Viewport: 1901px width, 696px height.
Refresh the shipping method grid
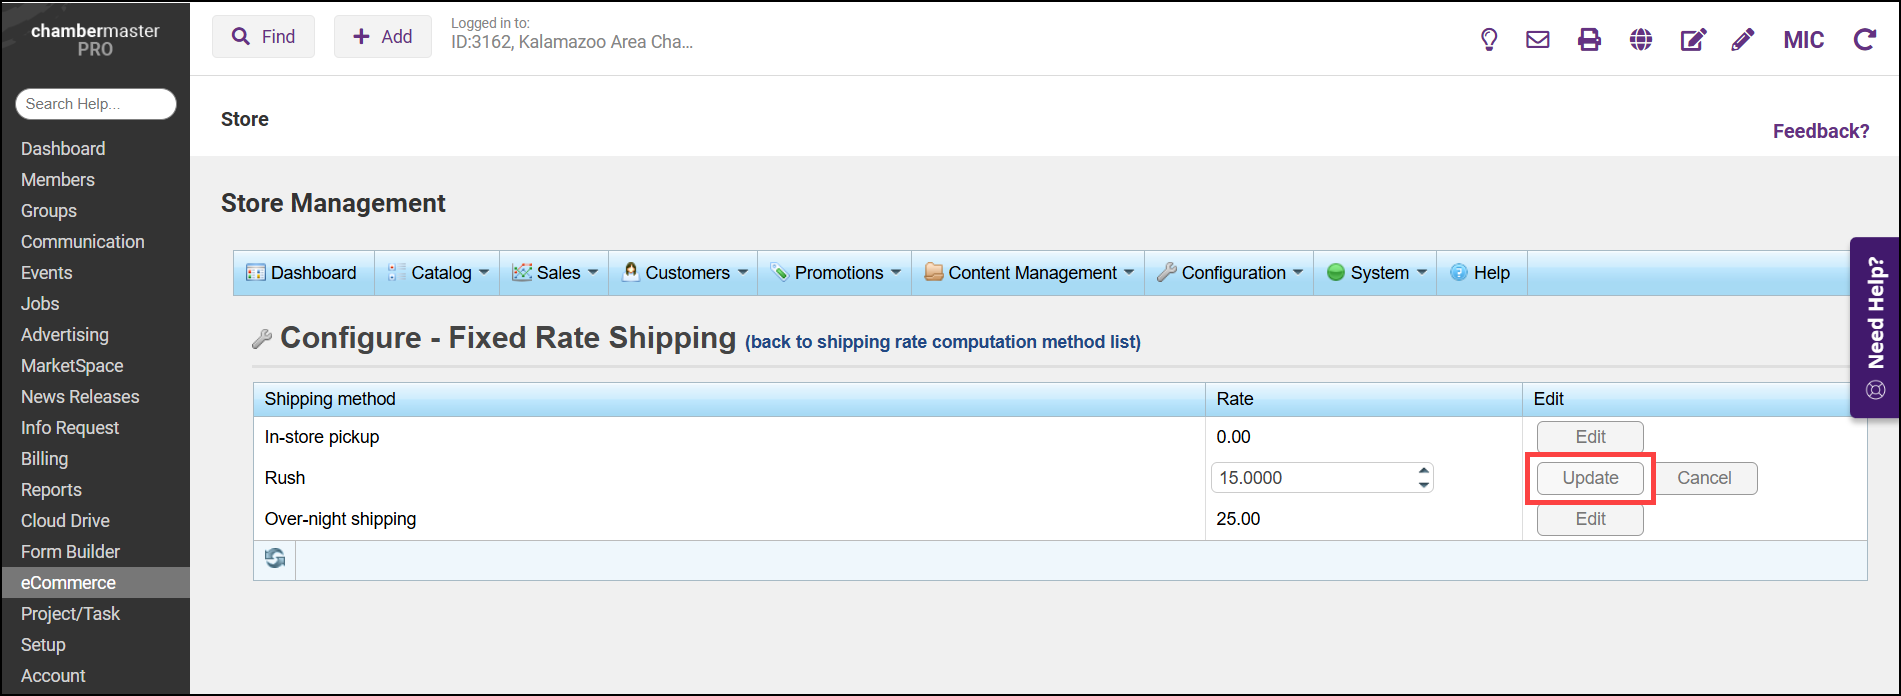tap(275, 559)
